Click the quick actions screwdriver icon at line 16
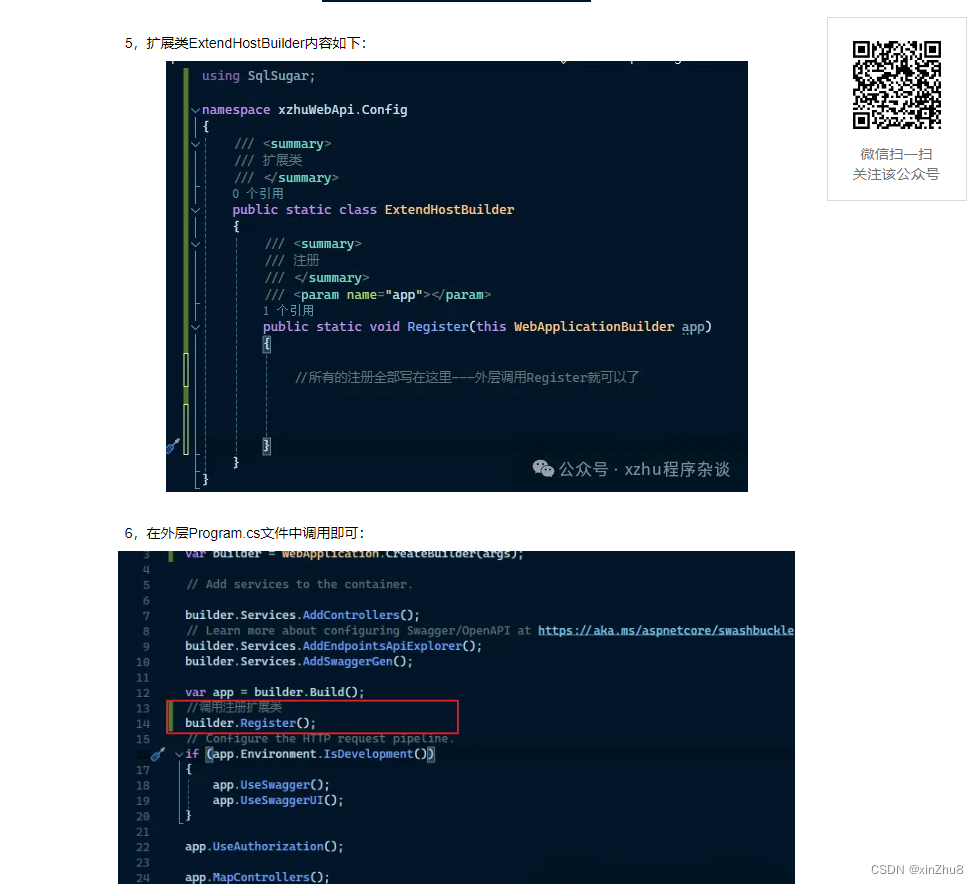Image resolution: width=979 pixels, height=884 pixels. pos(158,753)
